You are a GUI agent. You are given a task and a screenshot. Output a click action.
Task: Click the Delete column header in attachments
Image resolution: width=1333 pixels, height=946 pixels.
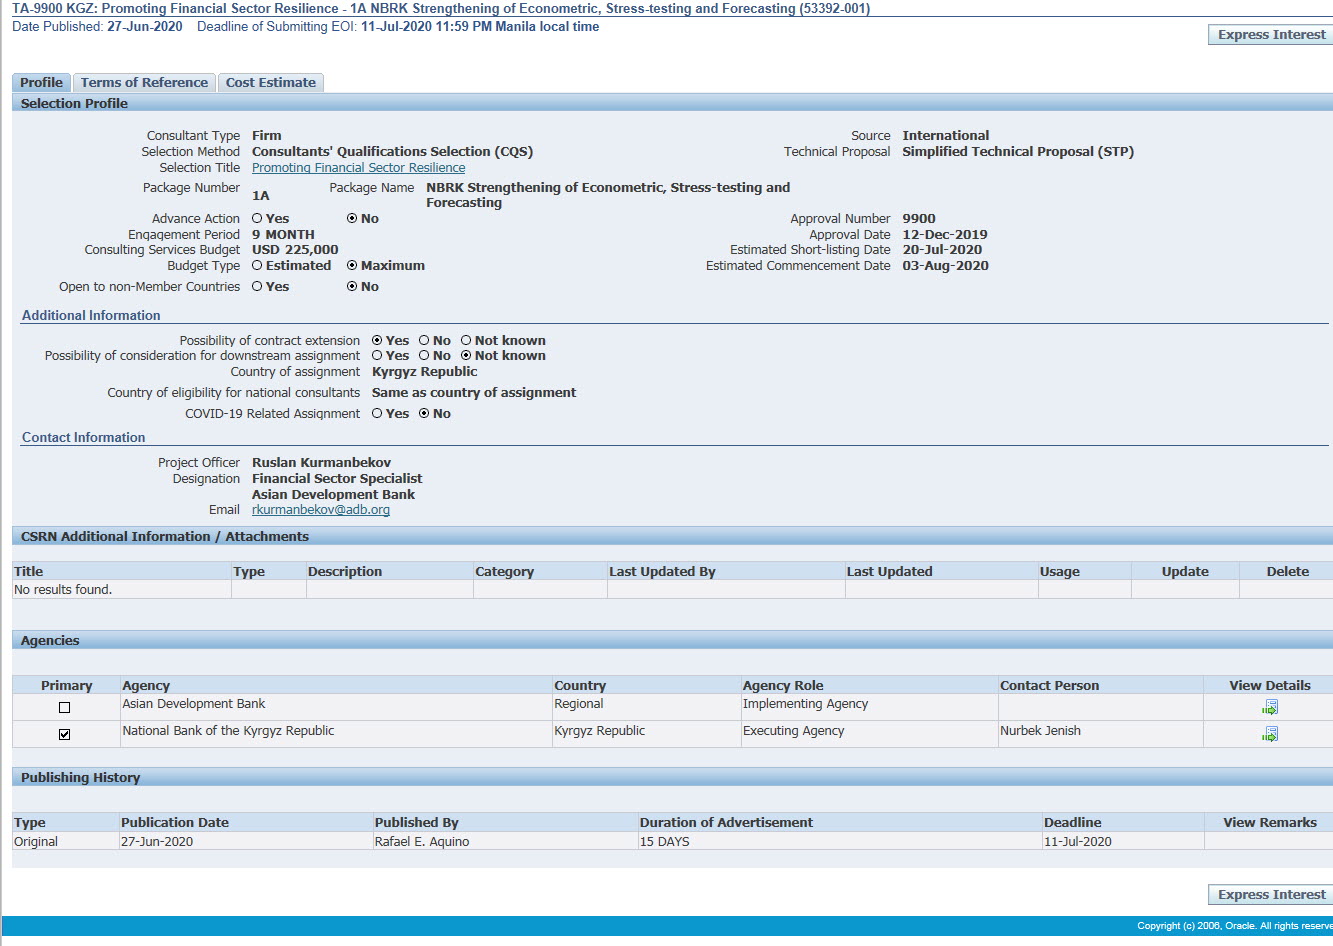(1287, 572)
